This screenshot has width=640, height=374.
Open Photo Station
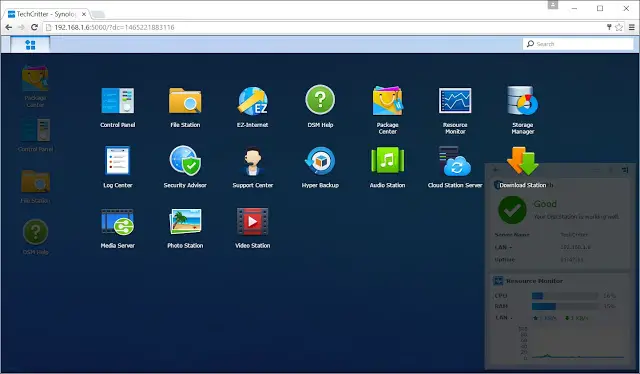185,228
